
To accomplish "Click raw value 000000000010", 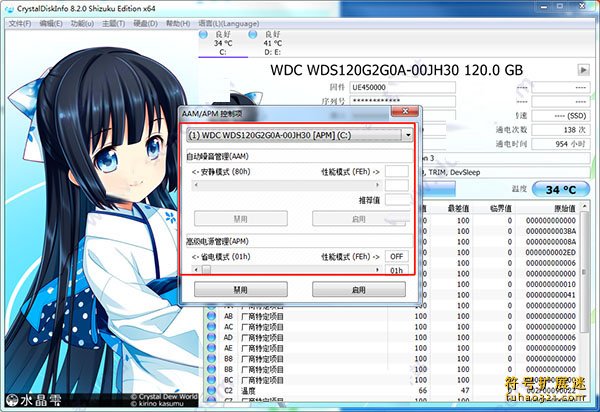I will click(x=551, y=284).
